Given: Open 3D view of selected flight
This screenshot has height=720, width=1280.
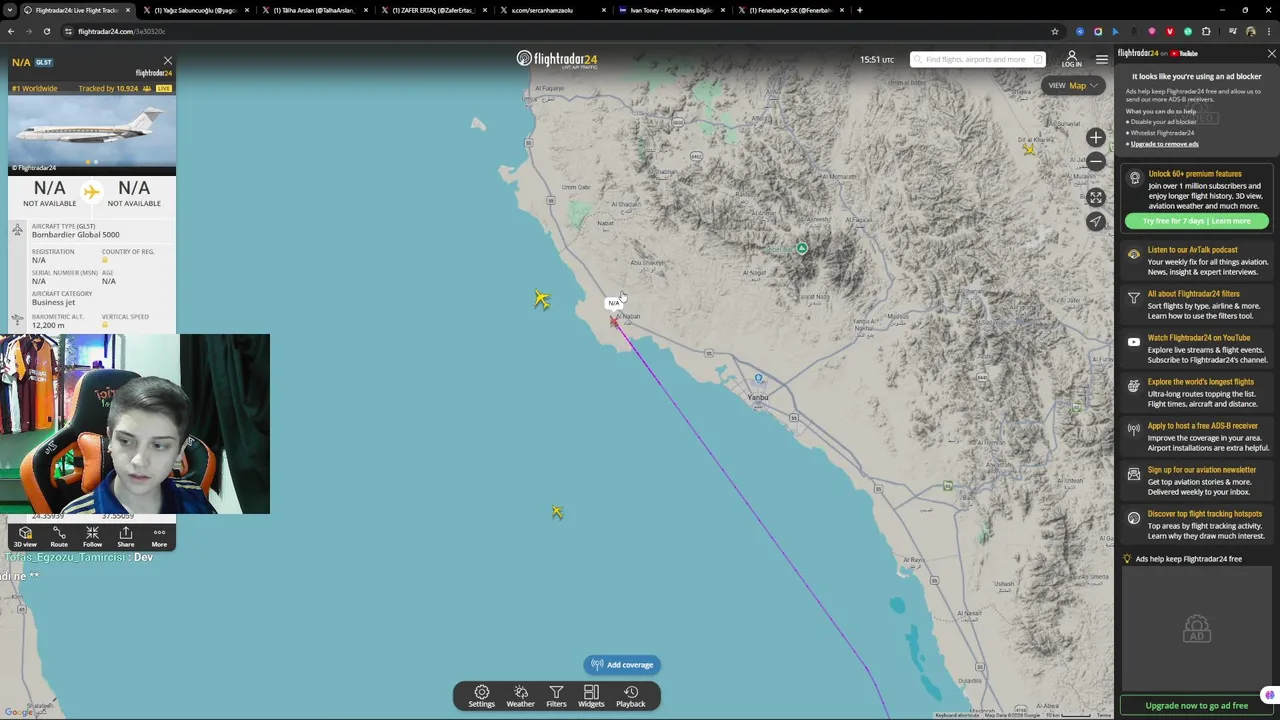Looking at the screenshot, I should tap(25, 537).
